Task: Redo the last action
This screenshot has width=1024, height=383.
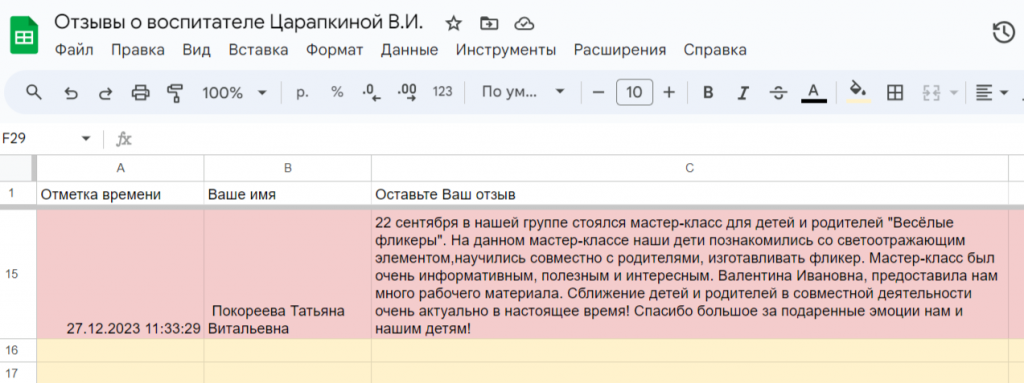Action: click(x=105, y=93)
